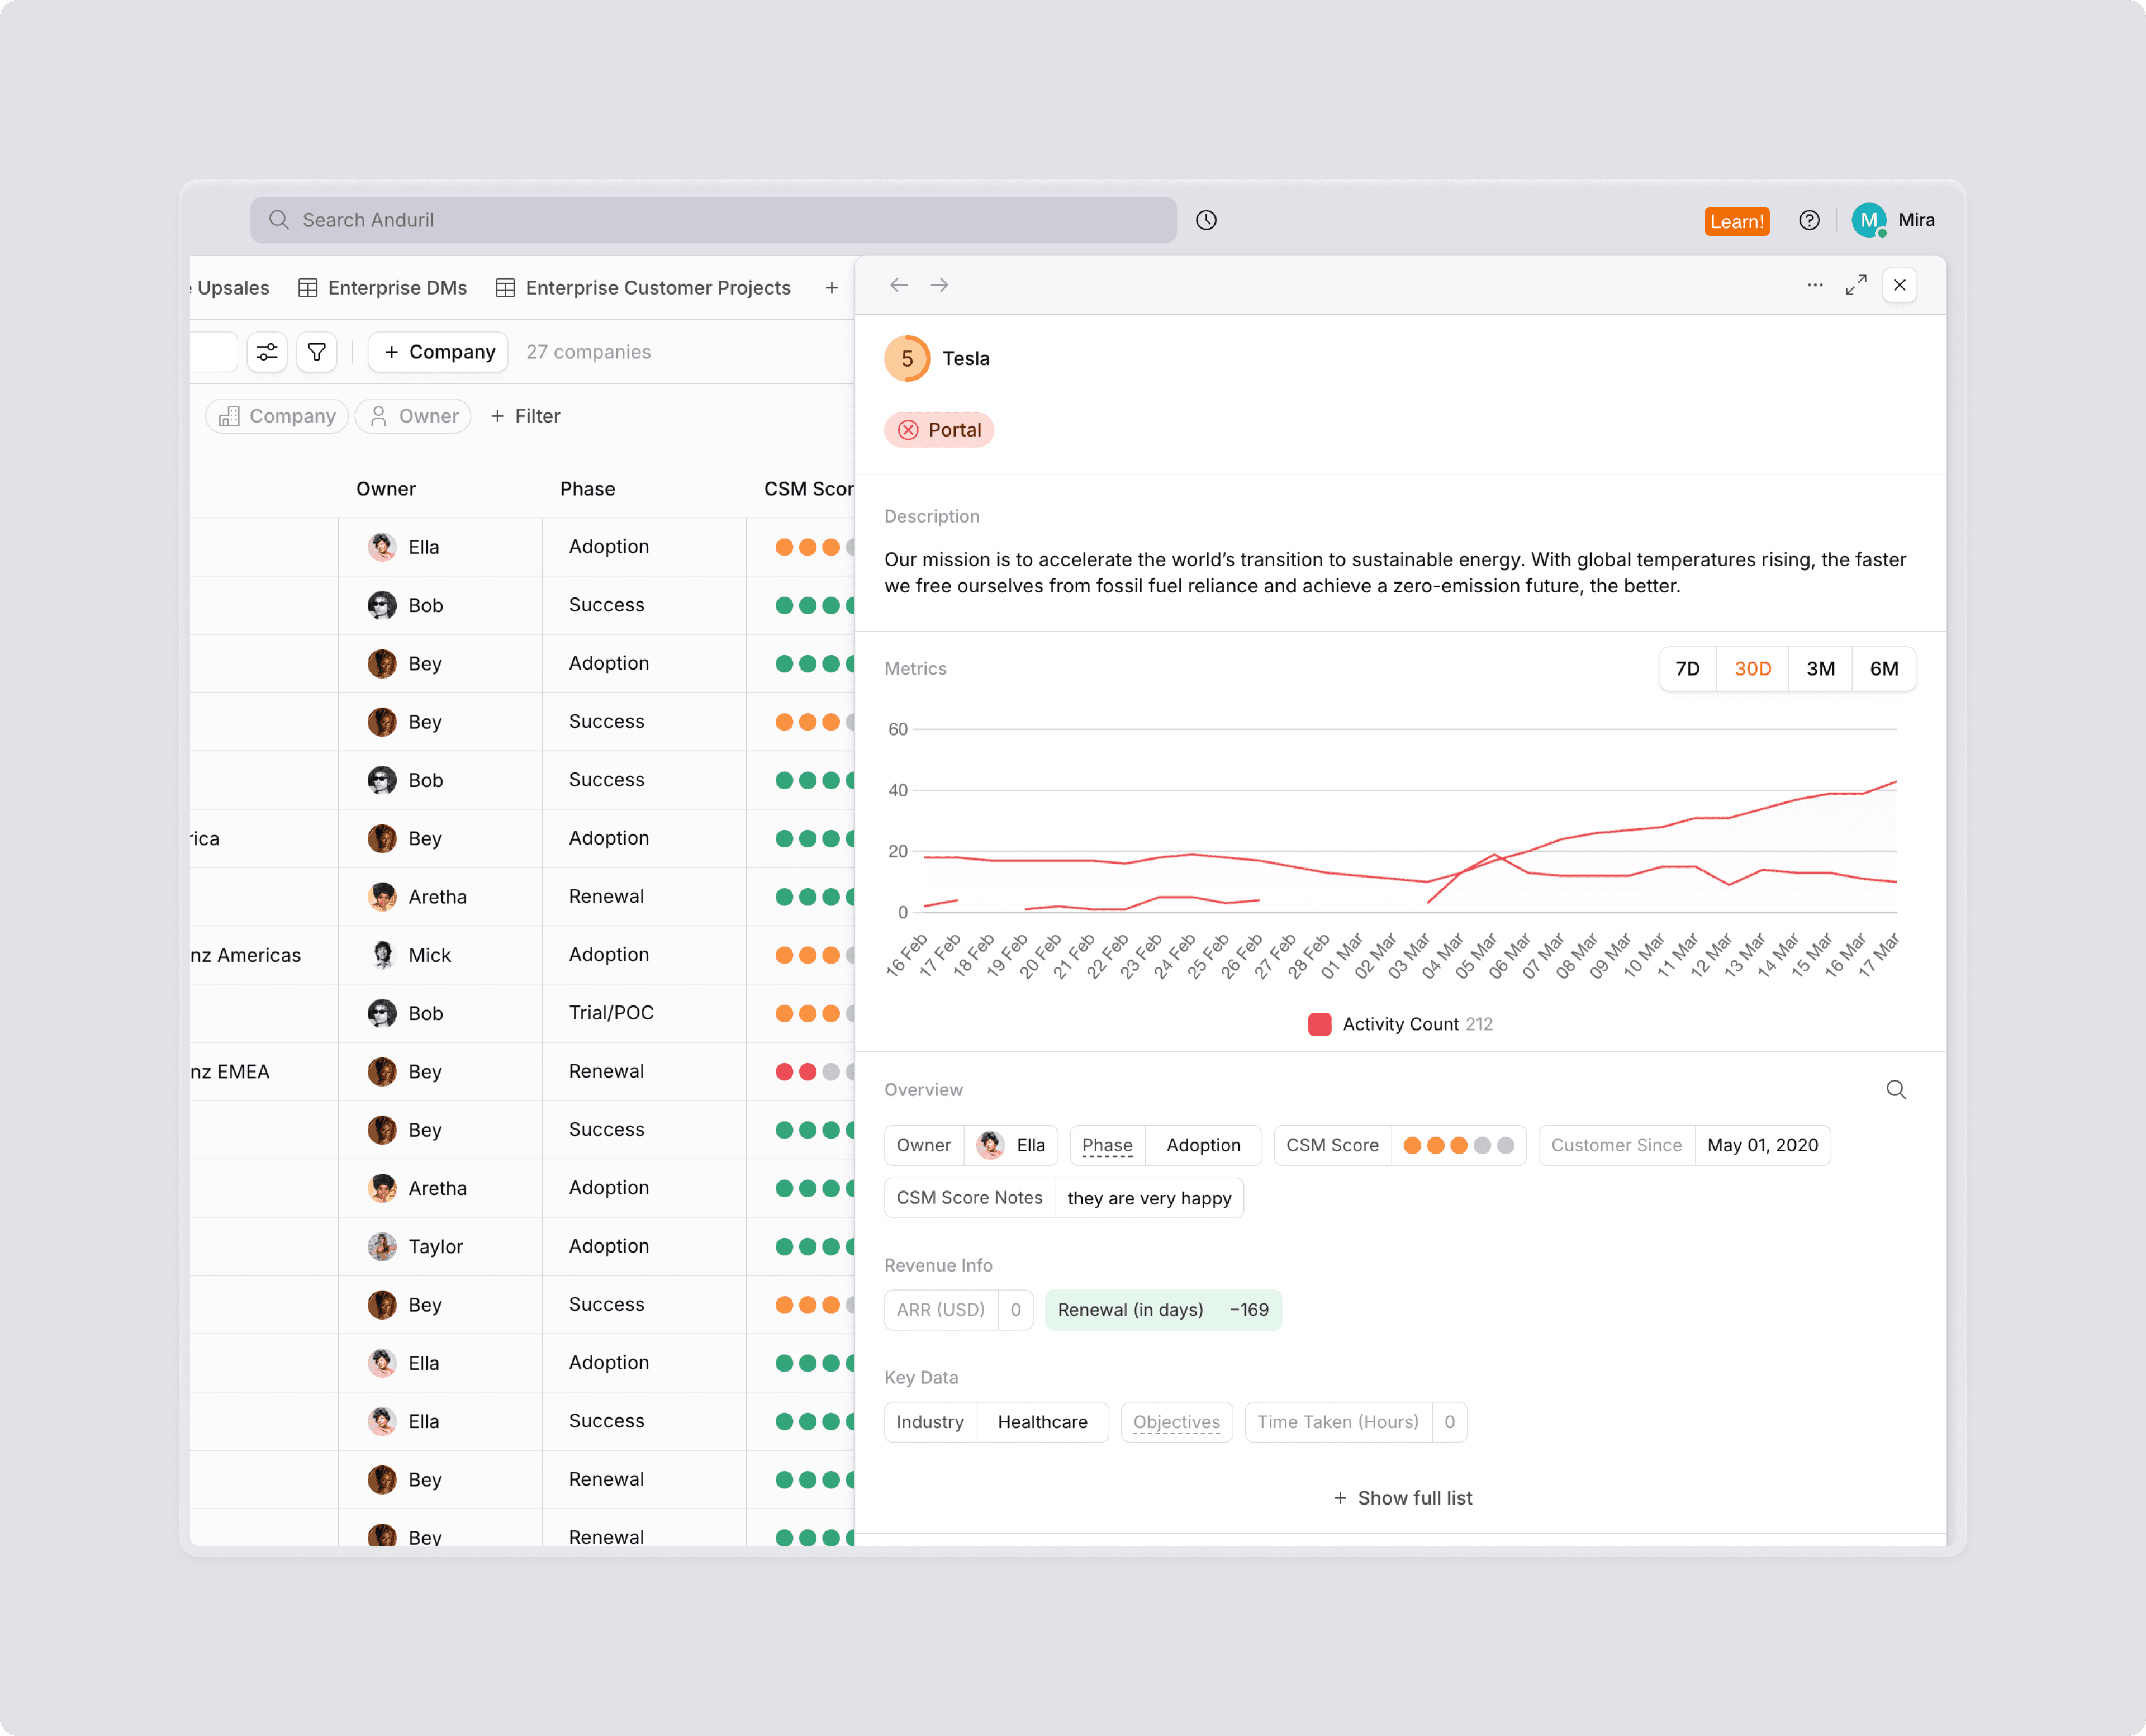
Task: Click the Search Anduril field
Action: click(x=713, y=220)
